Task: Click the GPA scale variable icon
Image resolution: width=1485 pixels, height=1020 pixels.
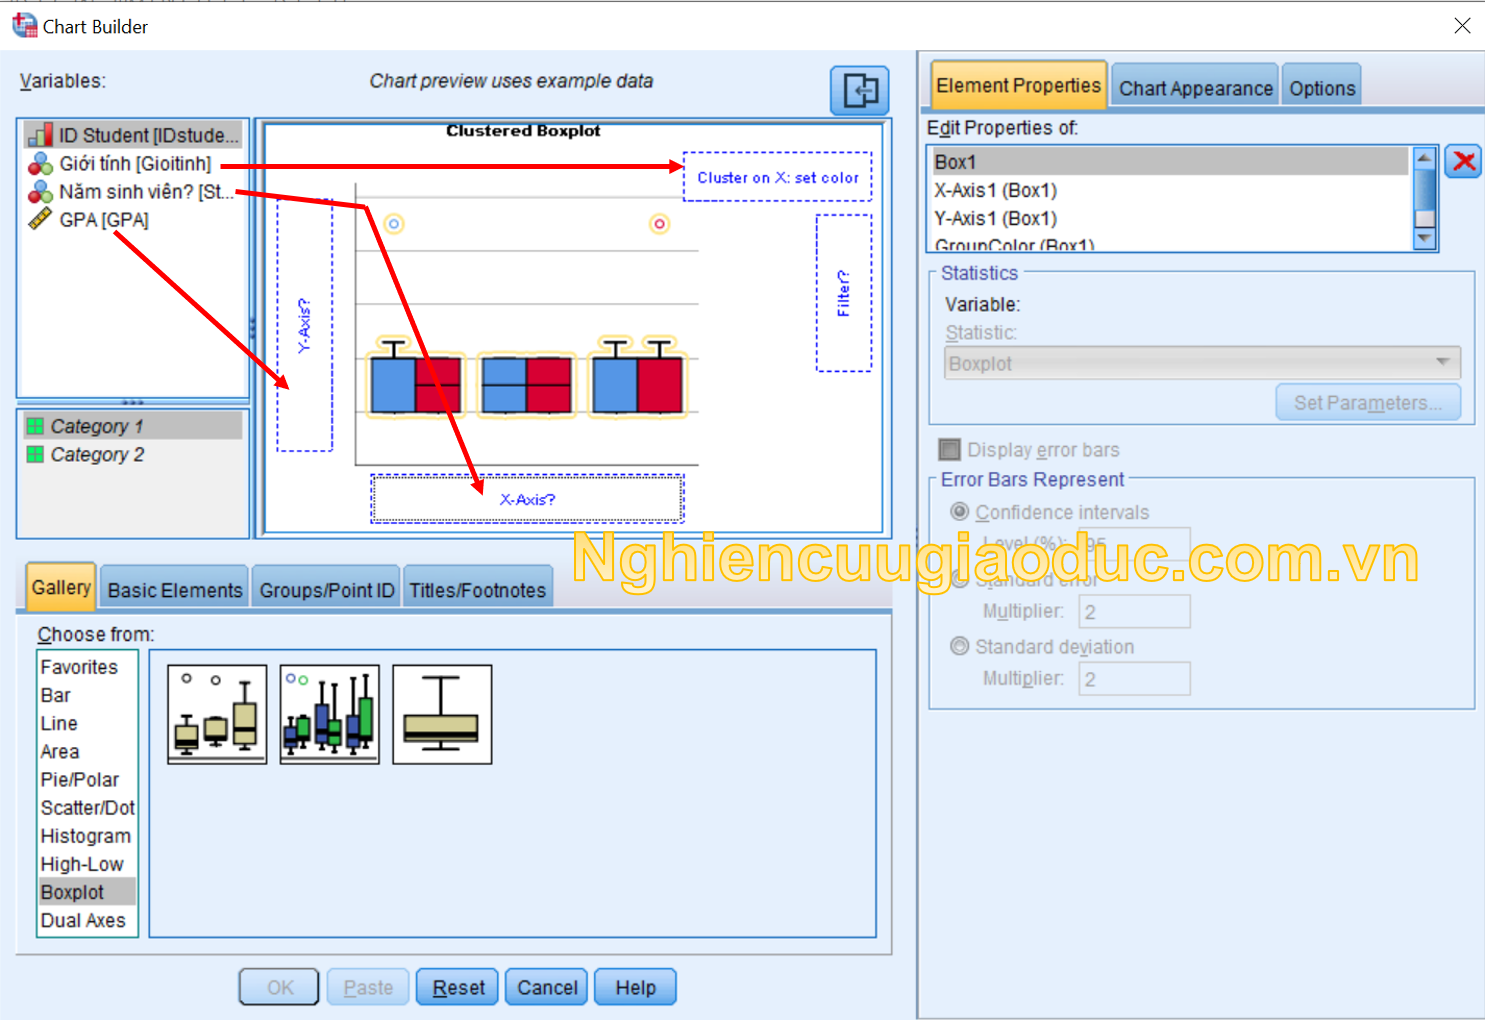Action: 40,220
